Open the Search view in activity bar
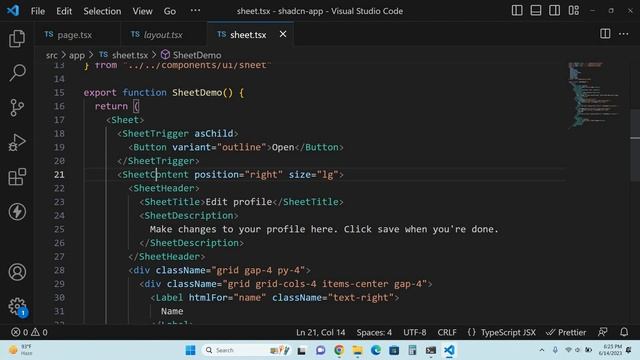 pyautogui.click(x=17, y=73)
